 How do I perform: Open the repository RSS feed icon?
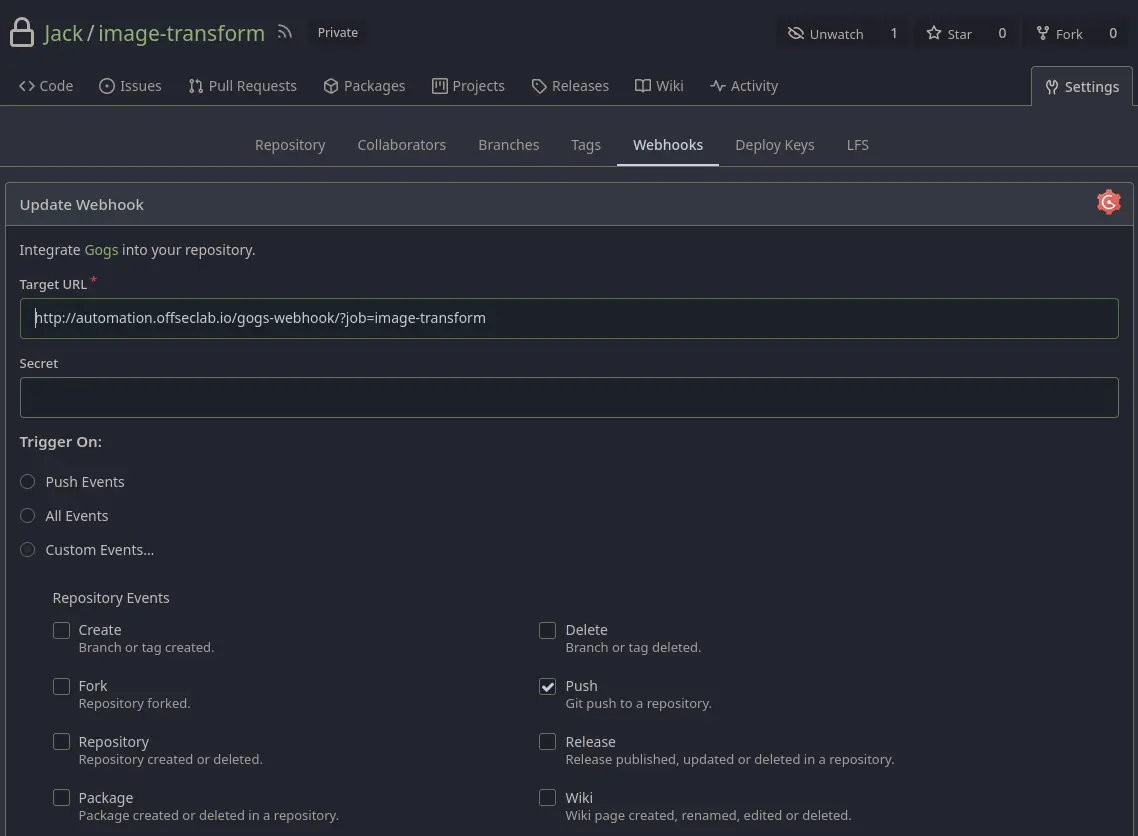click(284, 32)
